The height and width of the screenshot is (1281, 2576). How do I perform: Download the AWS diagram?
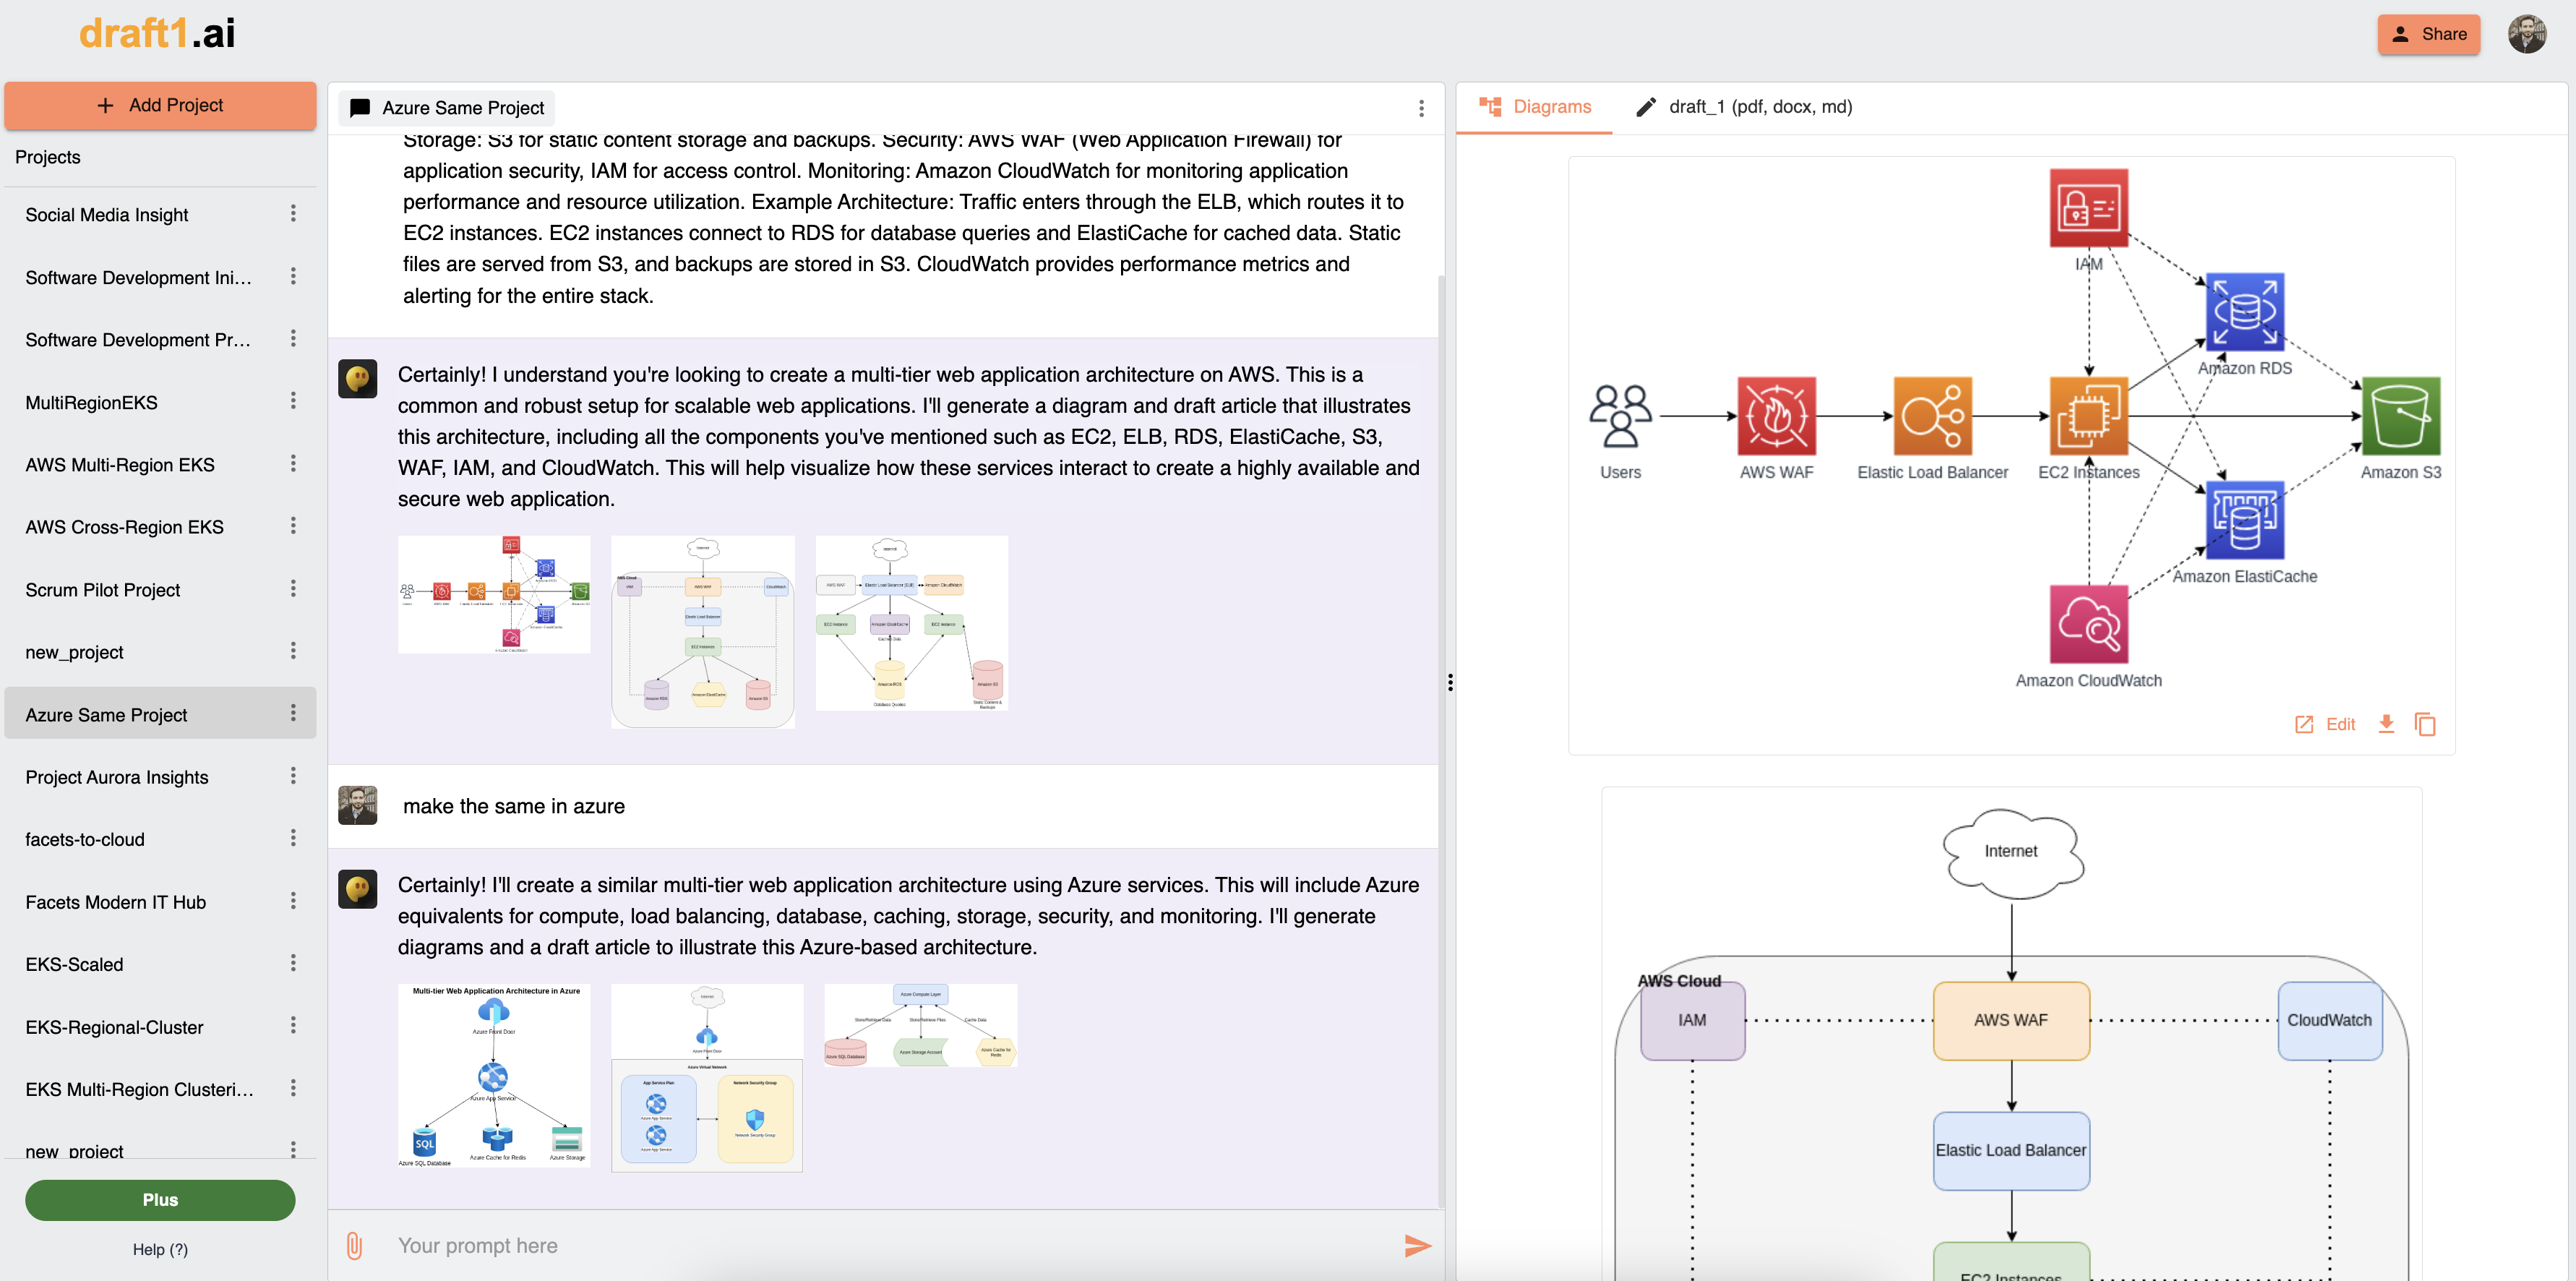pos(2386,724)
